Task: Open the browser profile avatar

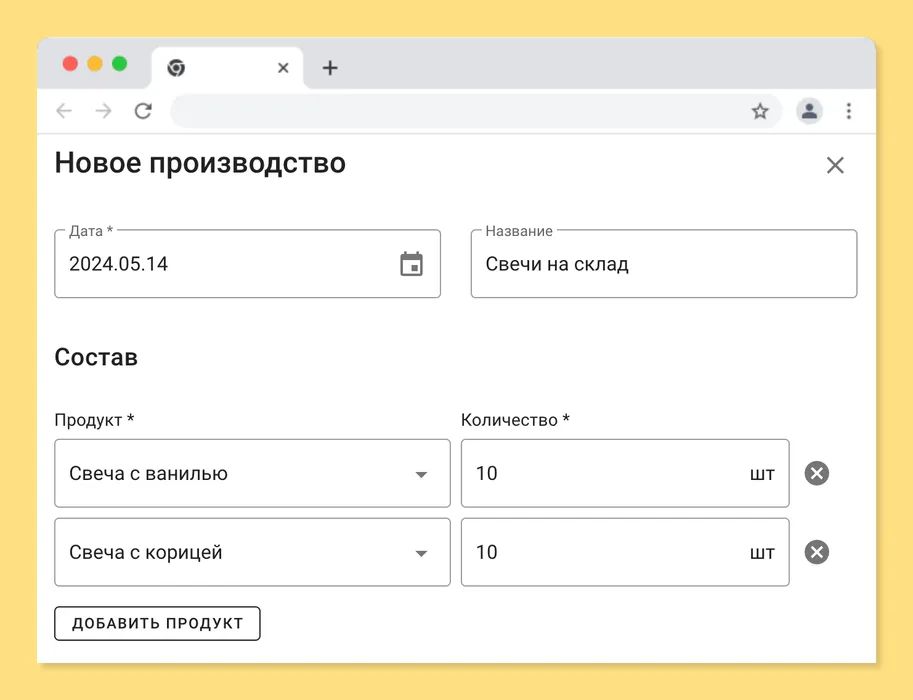Action: [809, 111]
